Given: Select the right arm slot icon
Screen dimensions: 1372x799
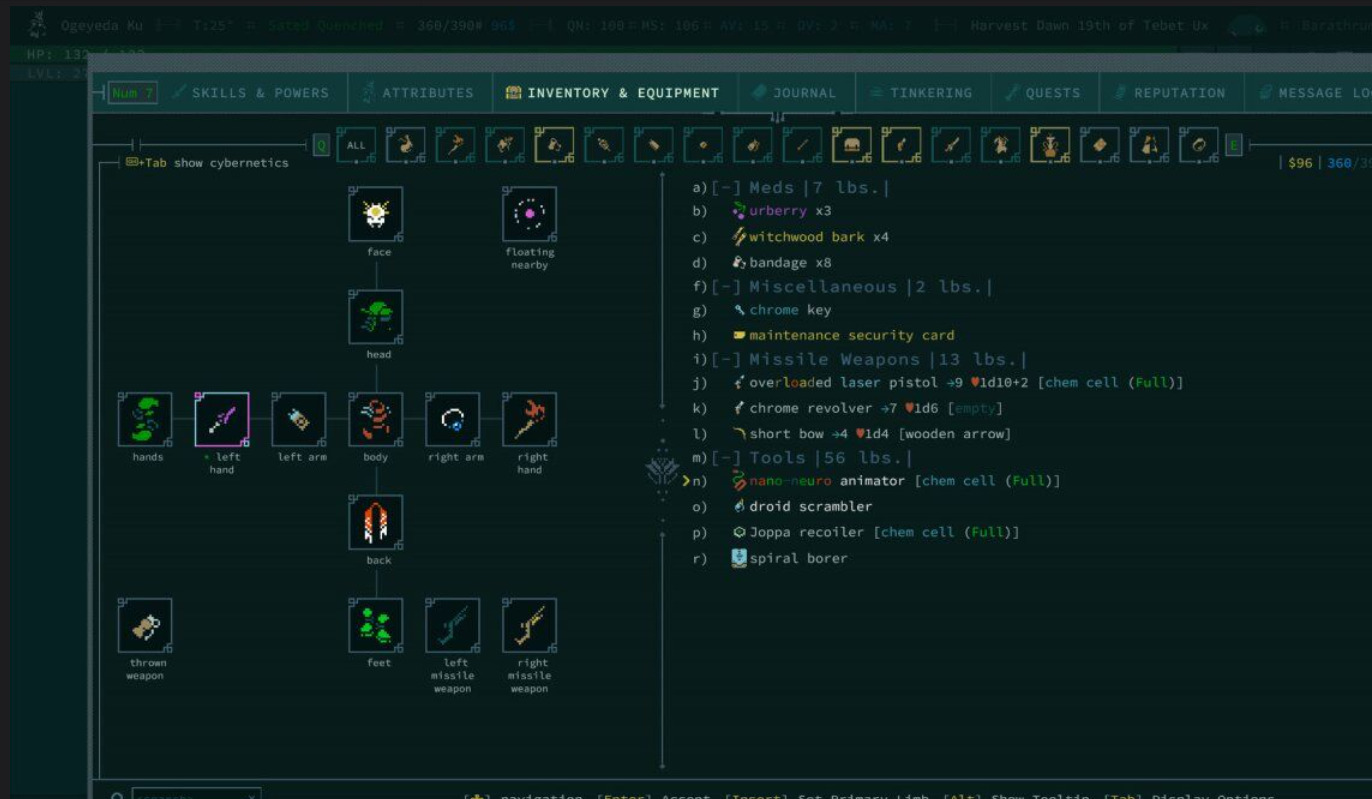Looking at the screenshot, I should [x=453, y=419].
